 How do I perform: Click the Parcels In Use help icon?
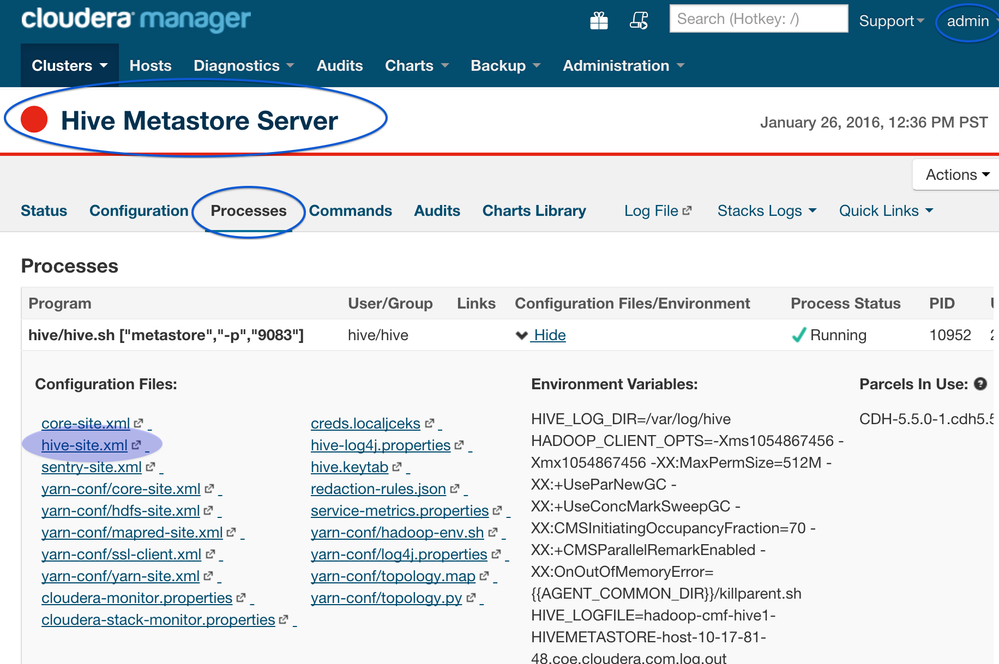[980, 384]
